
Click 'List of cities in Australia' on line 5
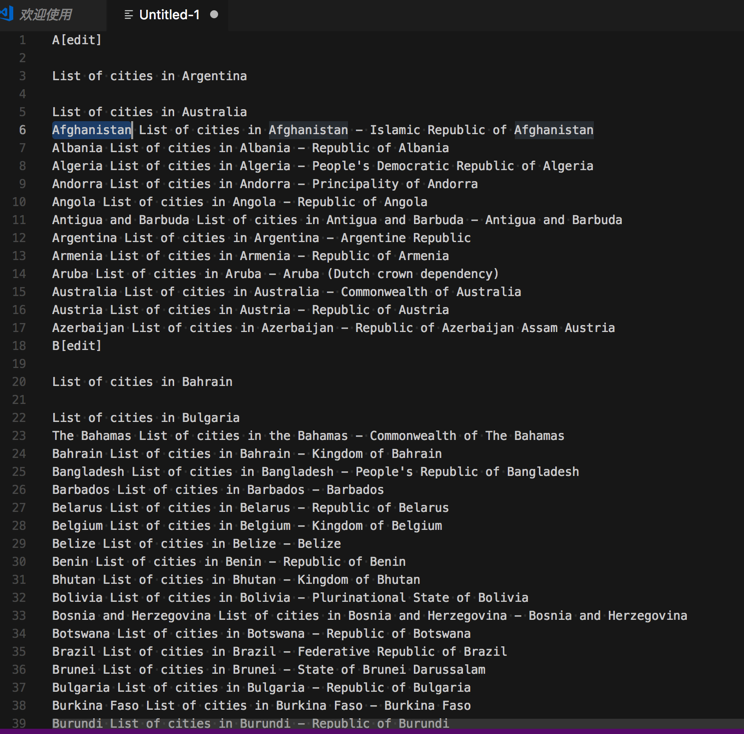149,112
